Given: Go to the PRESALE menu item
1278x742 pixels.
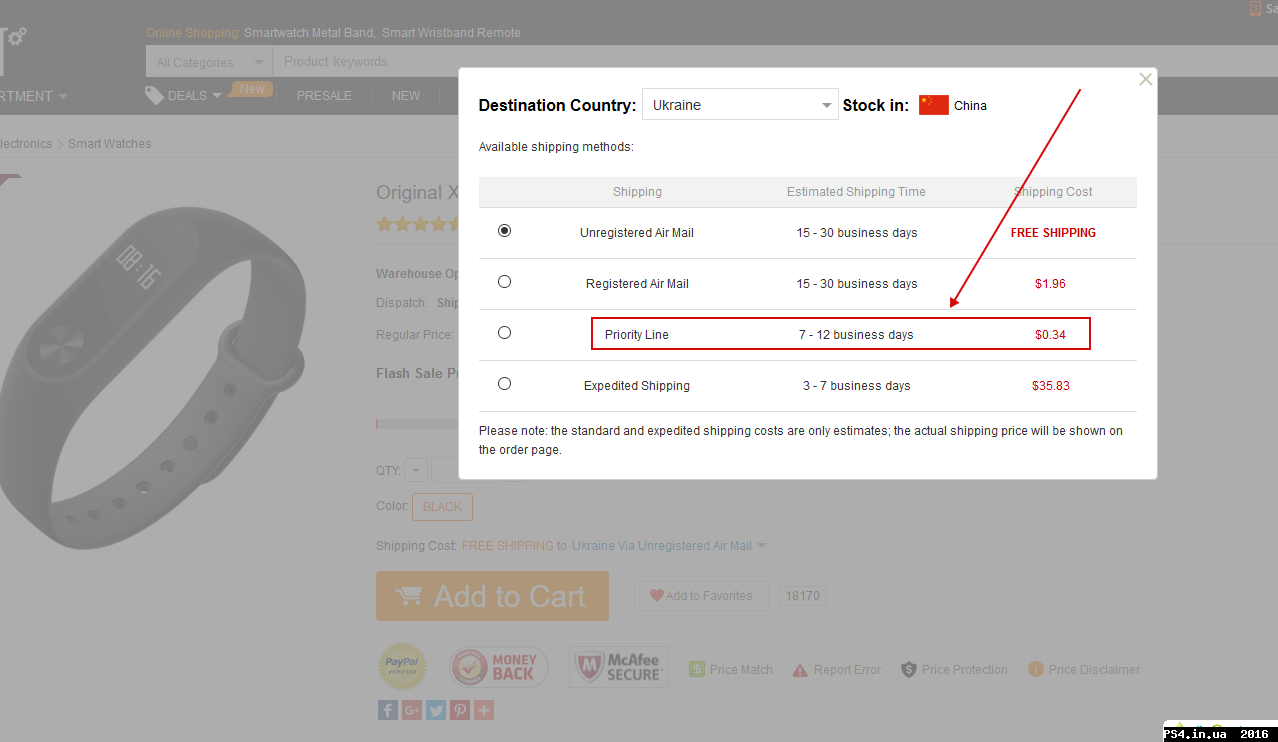Looking at the screenshot, I should coord(324,96).
